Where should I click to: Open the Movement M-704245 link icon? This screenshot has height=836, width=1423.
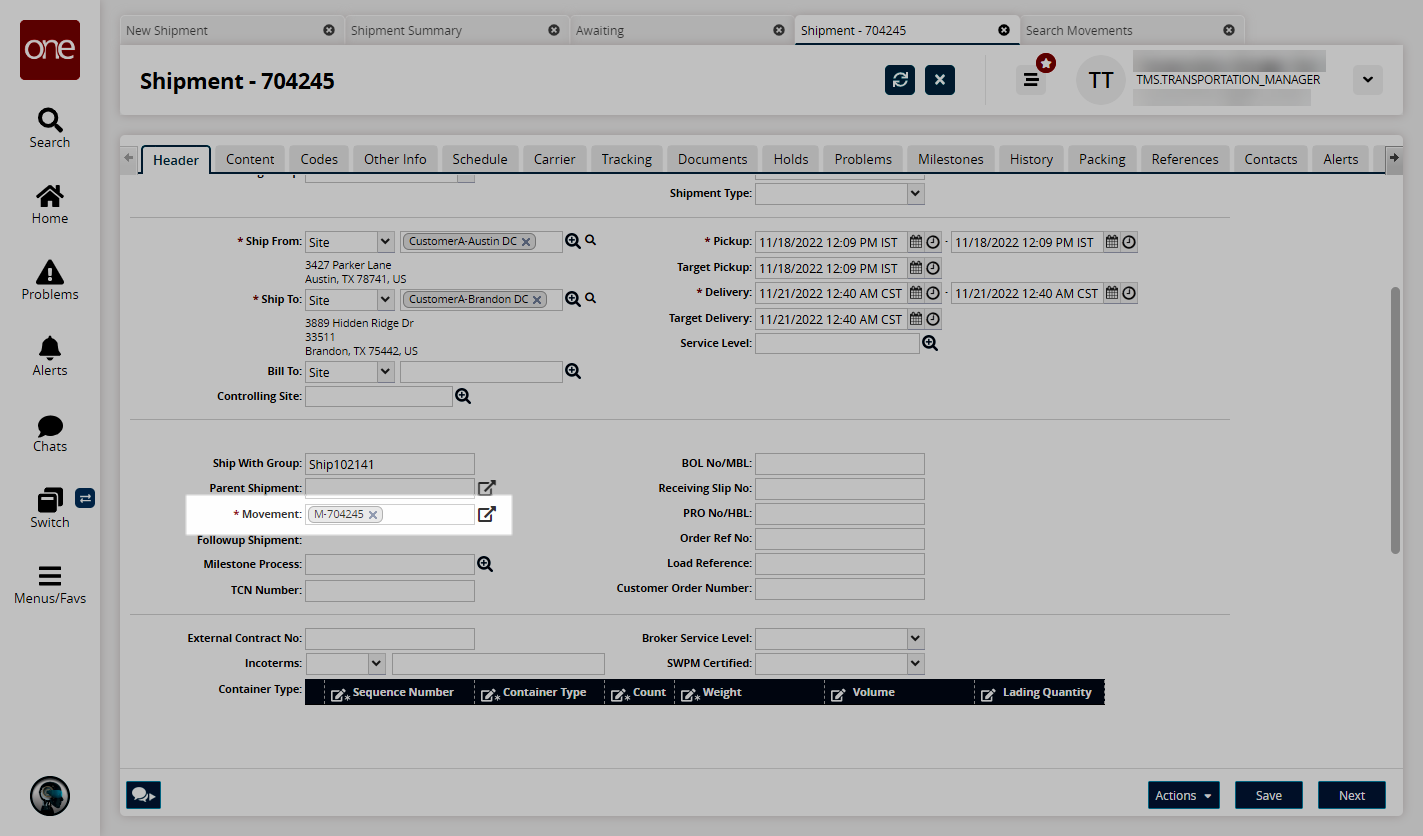pyautogui.click(x=486, y=514)
